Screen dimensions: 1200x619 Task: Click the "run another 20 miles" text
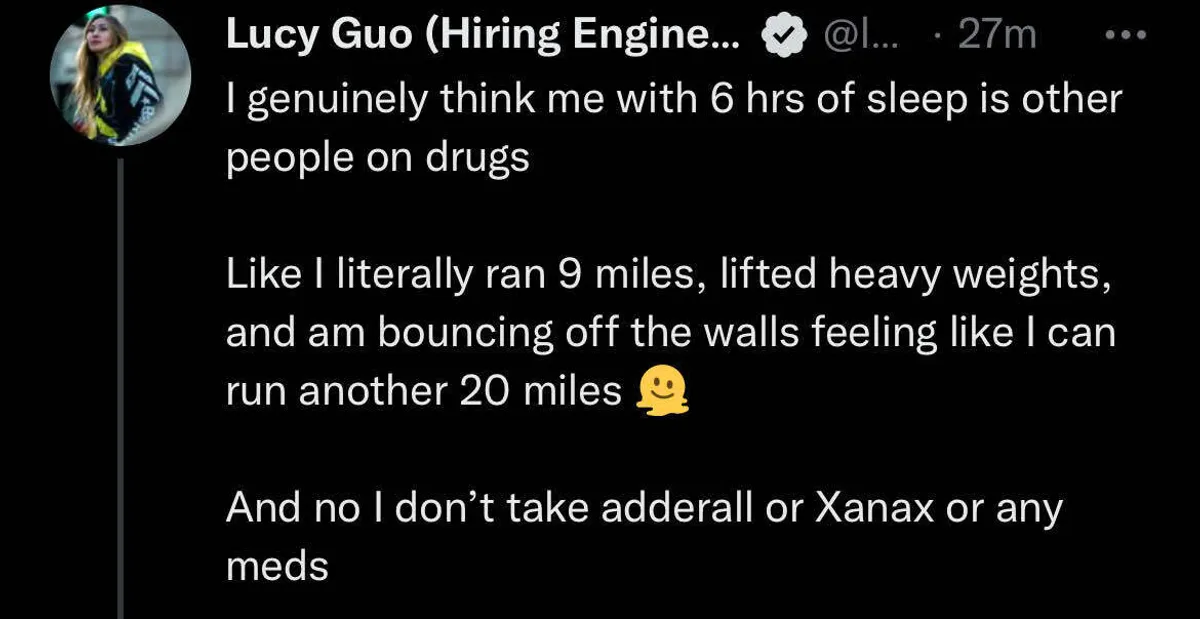[x=424, y=391]
